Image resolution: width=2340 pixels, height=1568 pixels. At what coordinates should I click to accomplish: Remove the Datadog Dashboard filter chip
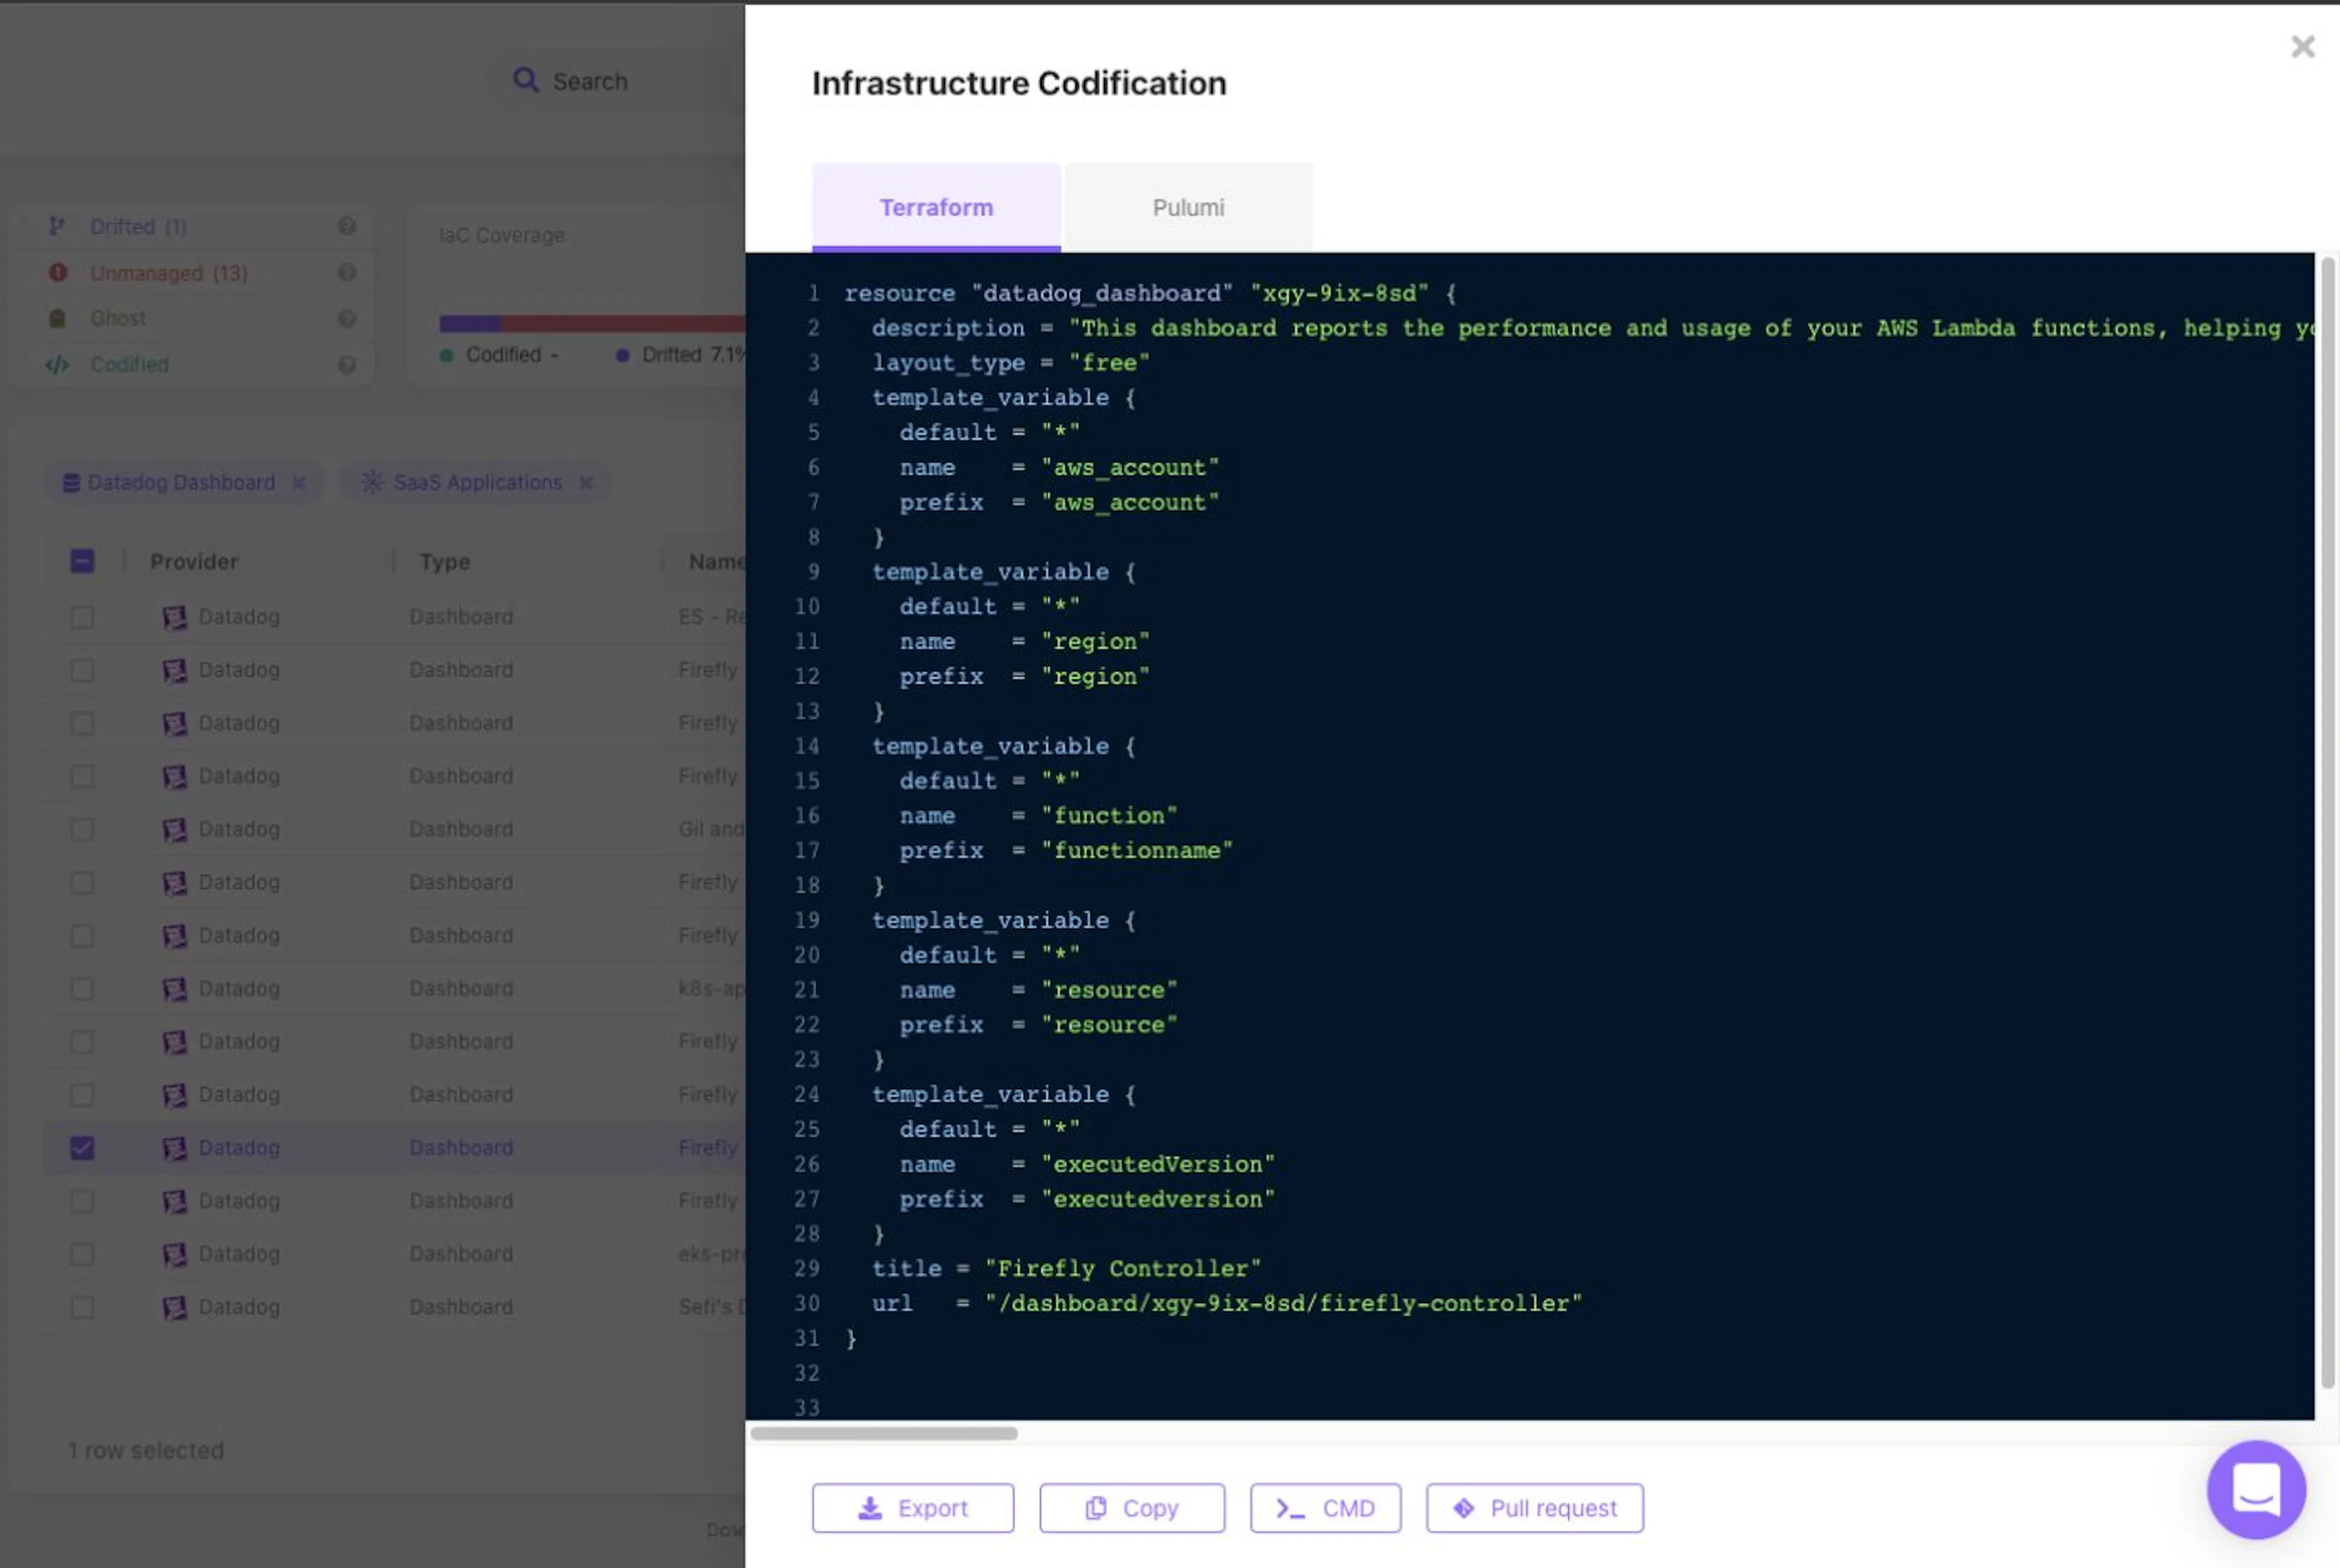point(298,483)
